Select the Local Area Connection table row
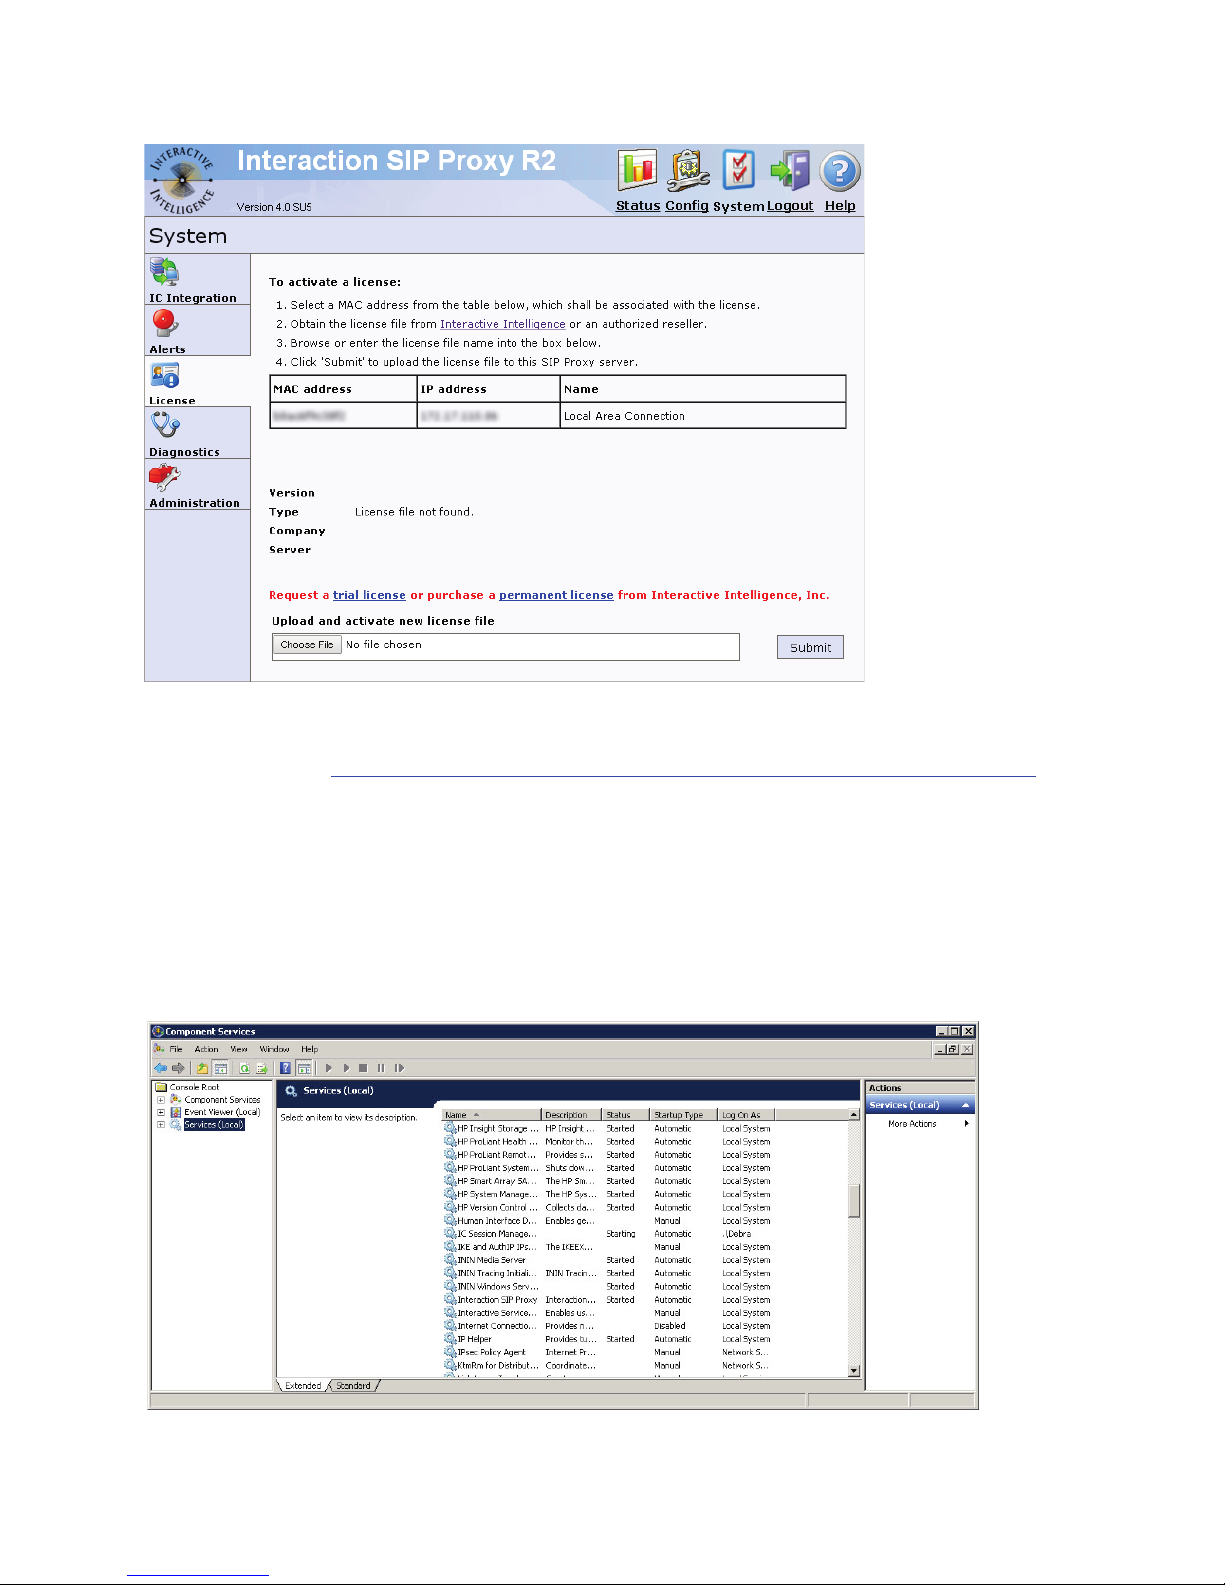The width and height of the screenshot is (1225, 1585). tap(558, 416)
